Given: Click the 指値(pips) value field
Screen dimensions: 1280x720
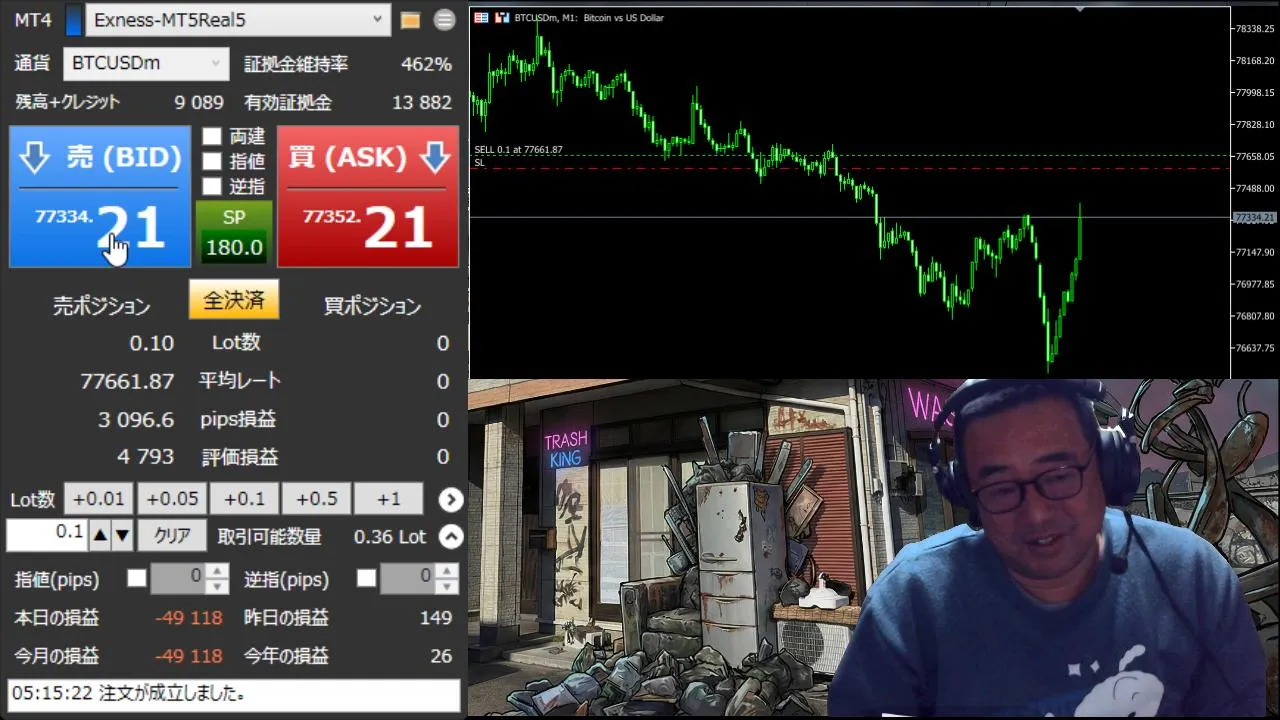Looking at the screenshot, I should [180, 578].
